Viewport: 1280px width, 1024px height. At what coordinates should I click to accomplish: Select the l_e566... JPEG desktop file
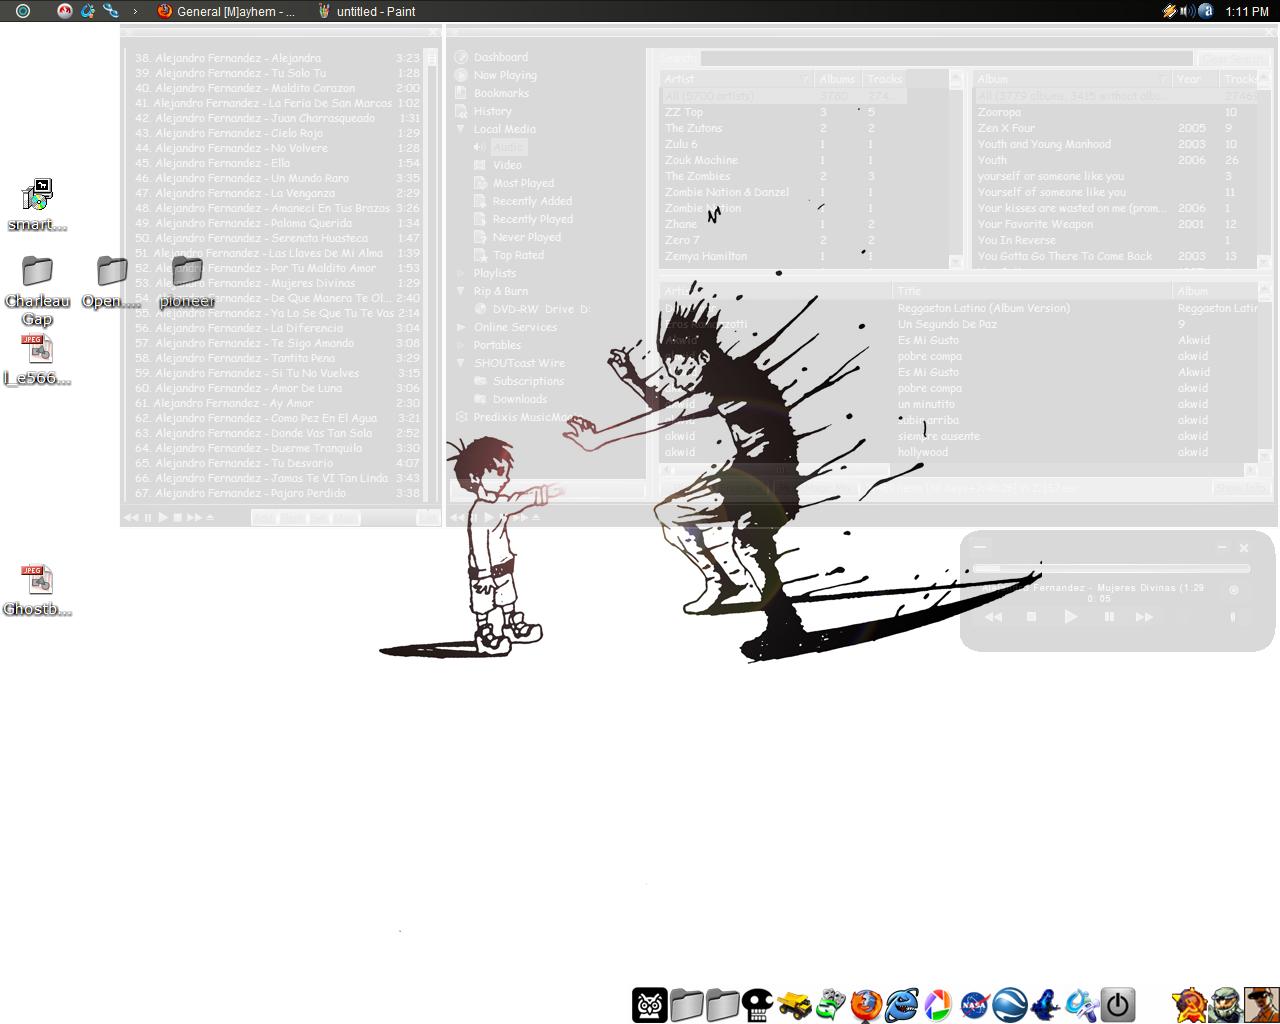37,360
